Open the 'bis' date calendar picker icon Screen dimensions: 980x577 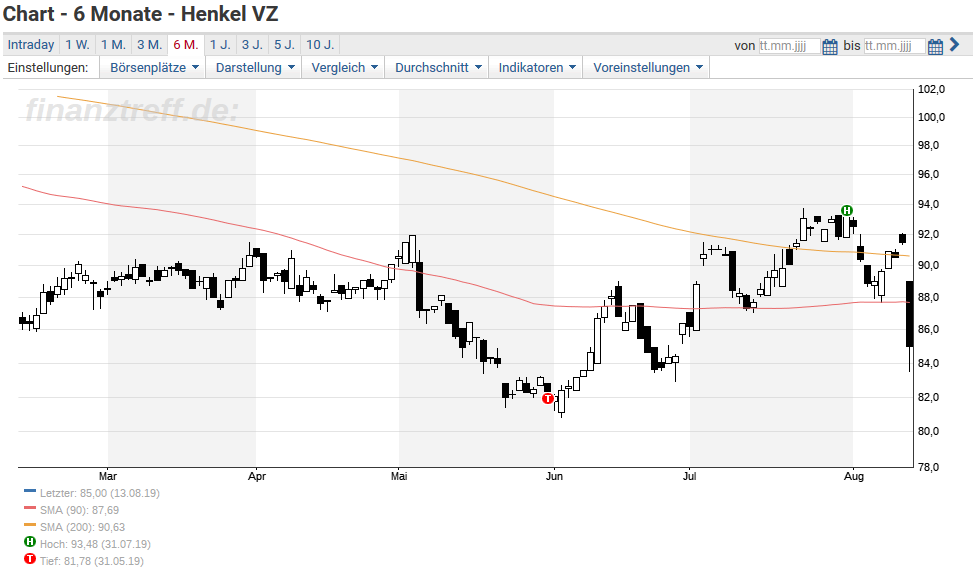[935, 46]
